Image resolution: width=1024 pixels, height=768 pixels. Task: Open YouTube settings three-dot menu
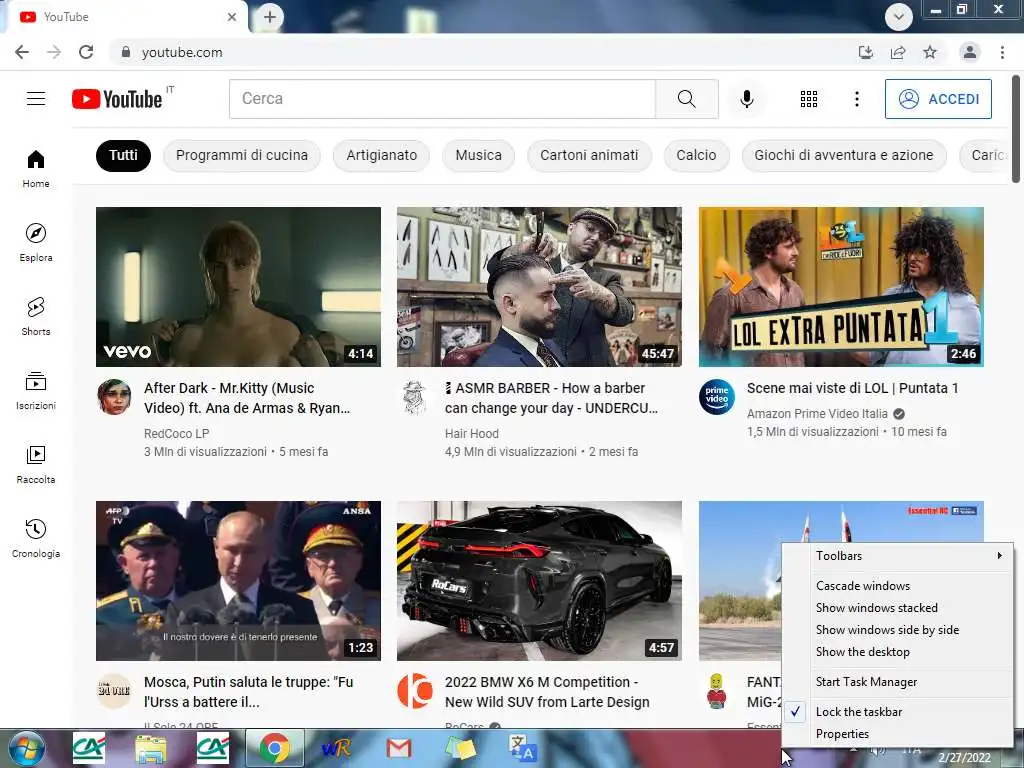tap(857, 99)
